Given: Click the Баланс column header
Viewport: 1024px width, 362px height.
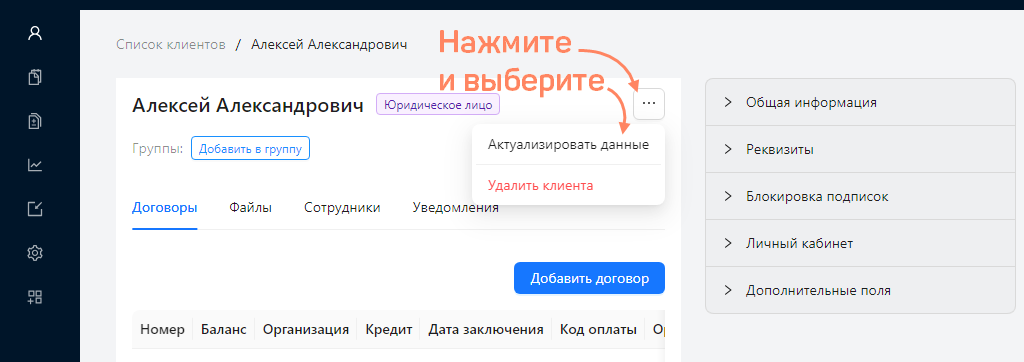Looking at the screenshot, I should 223,330.
